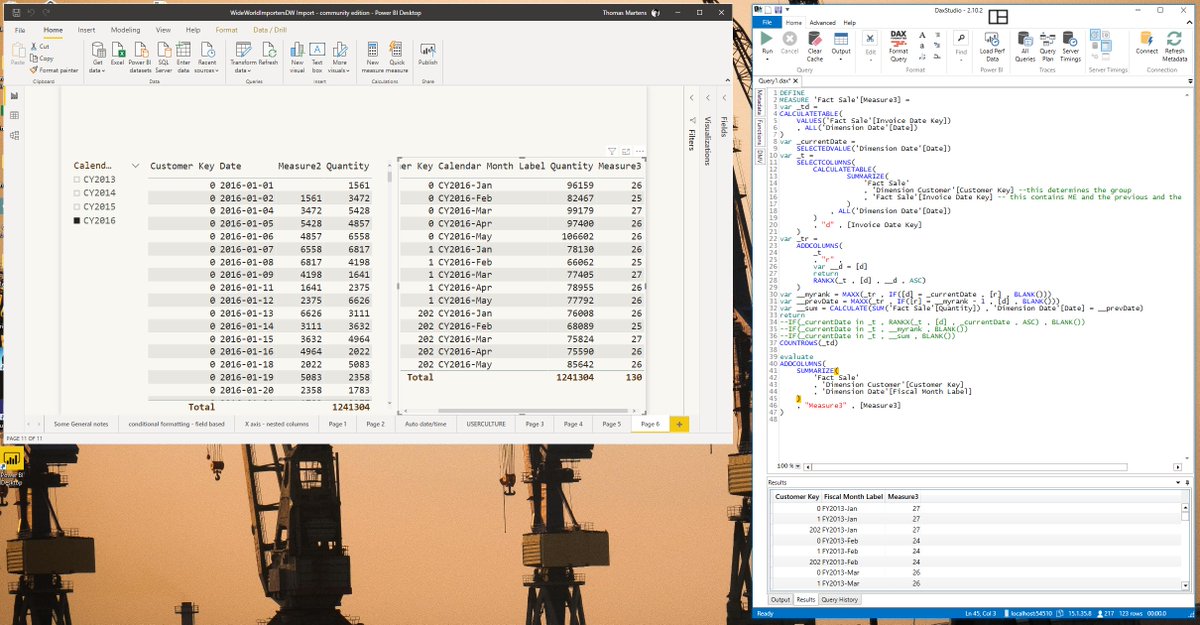Open the Advanced tab in DAX Studio
The width and height of the screenshot is (1200, 625).
tap(822, 22)
